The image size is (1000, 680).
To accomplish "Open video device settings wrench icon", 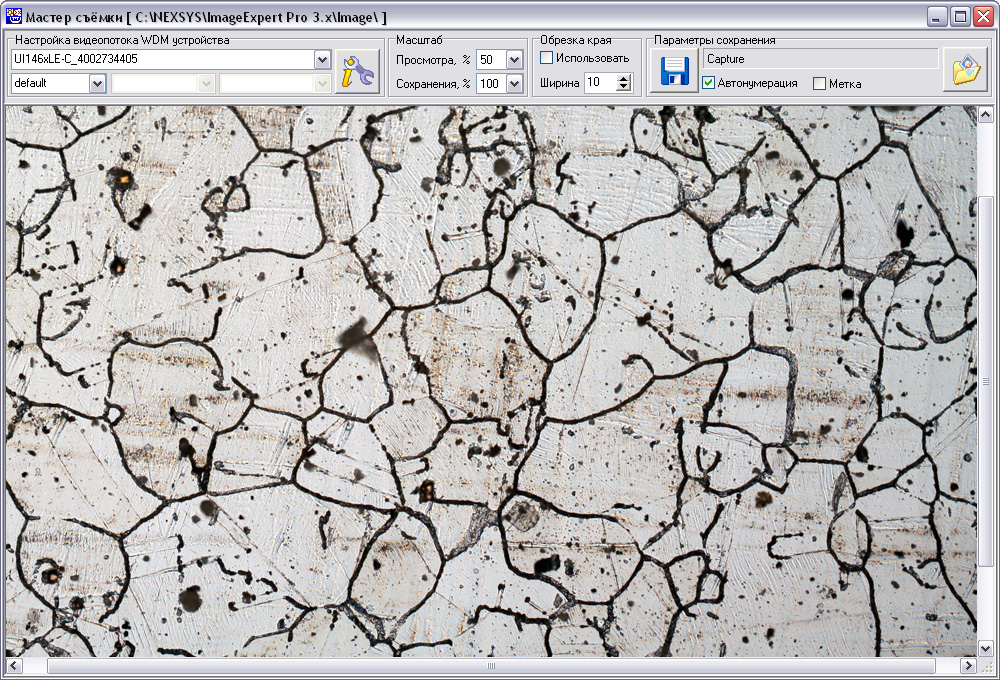I will pos(356,71).
